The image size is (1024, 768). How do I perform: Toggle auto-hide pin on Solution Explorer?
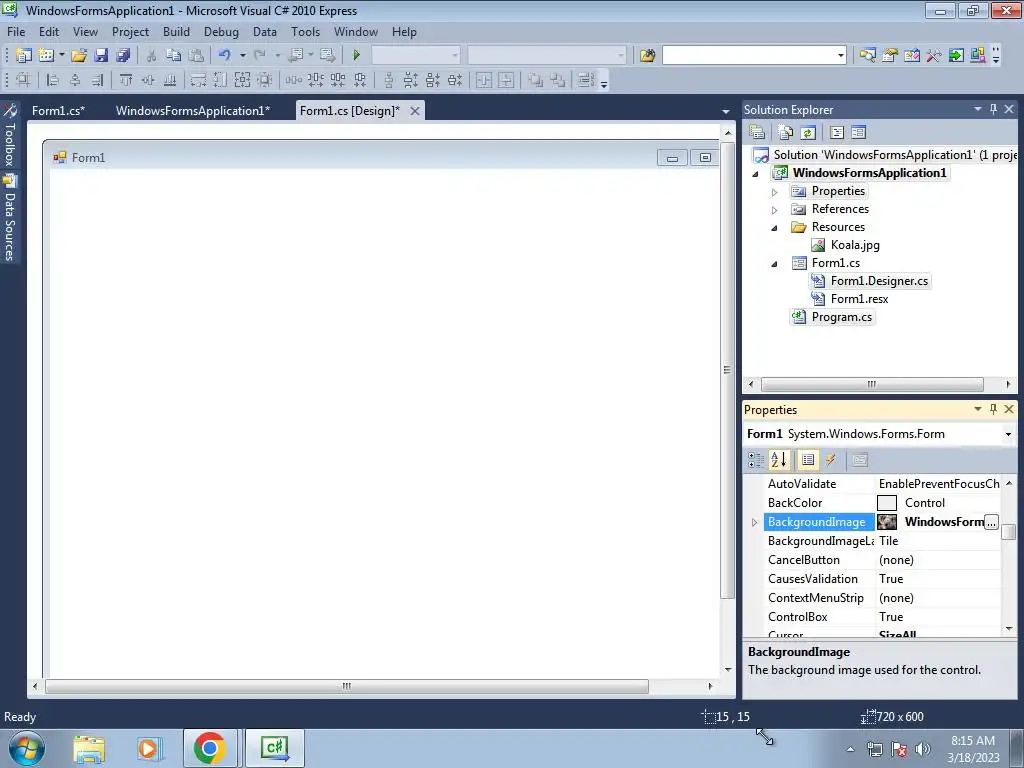(993, 109)
